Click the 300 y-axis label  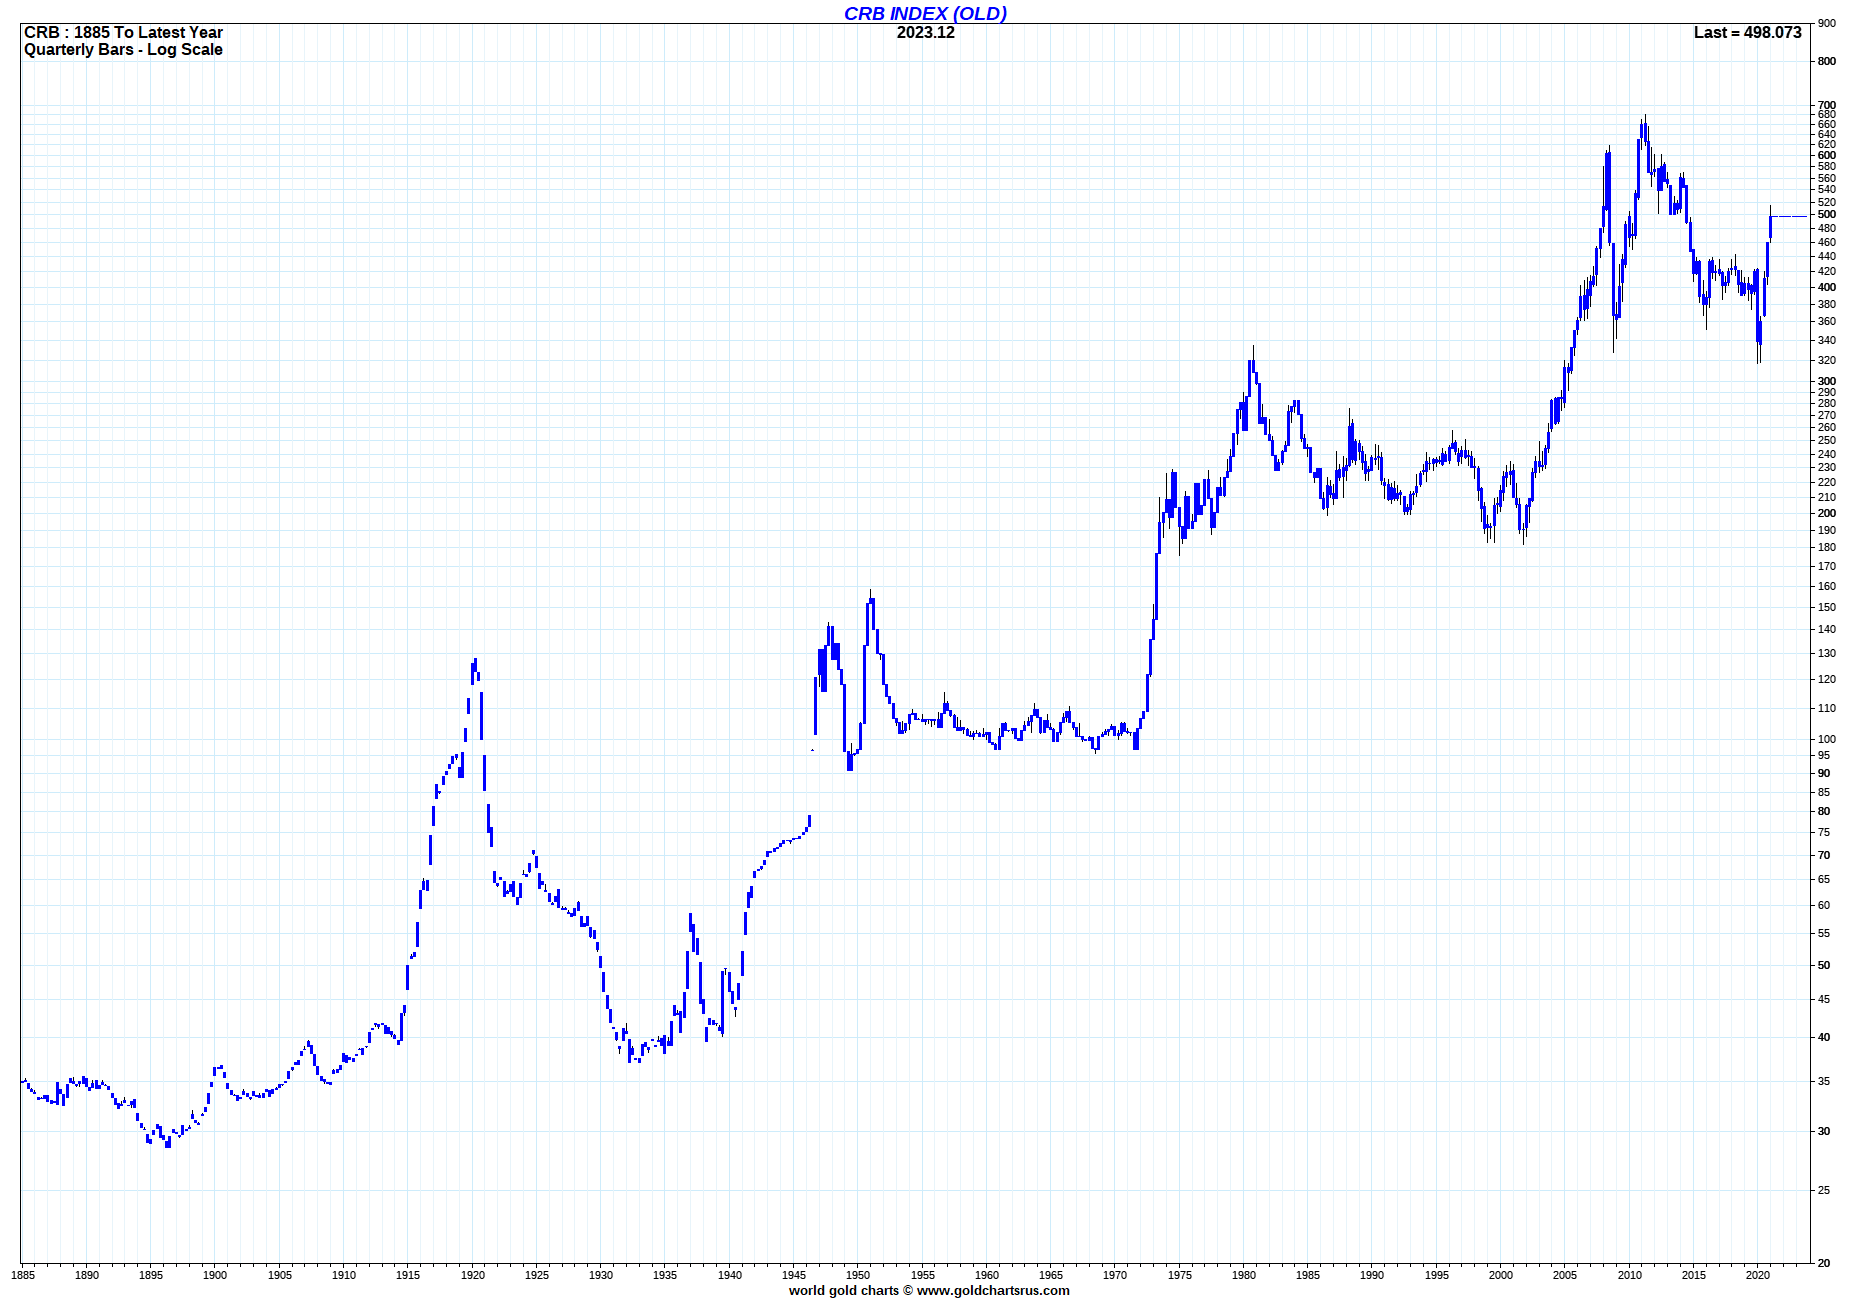pyautogui.click(x=1827, y=381)
